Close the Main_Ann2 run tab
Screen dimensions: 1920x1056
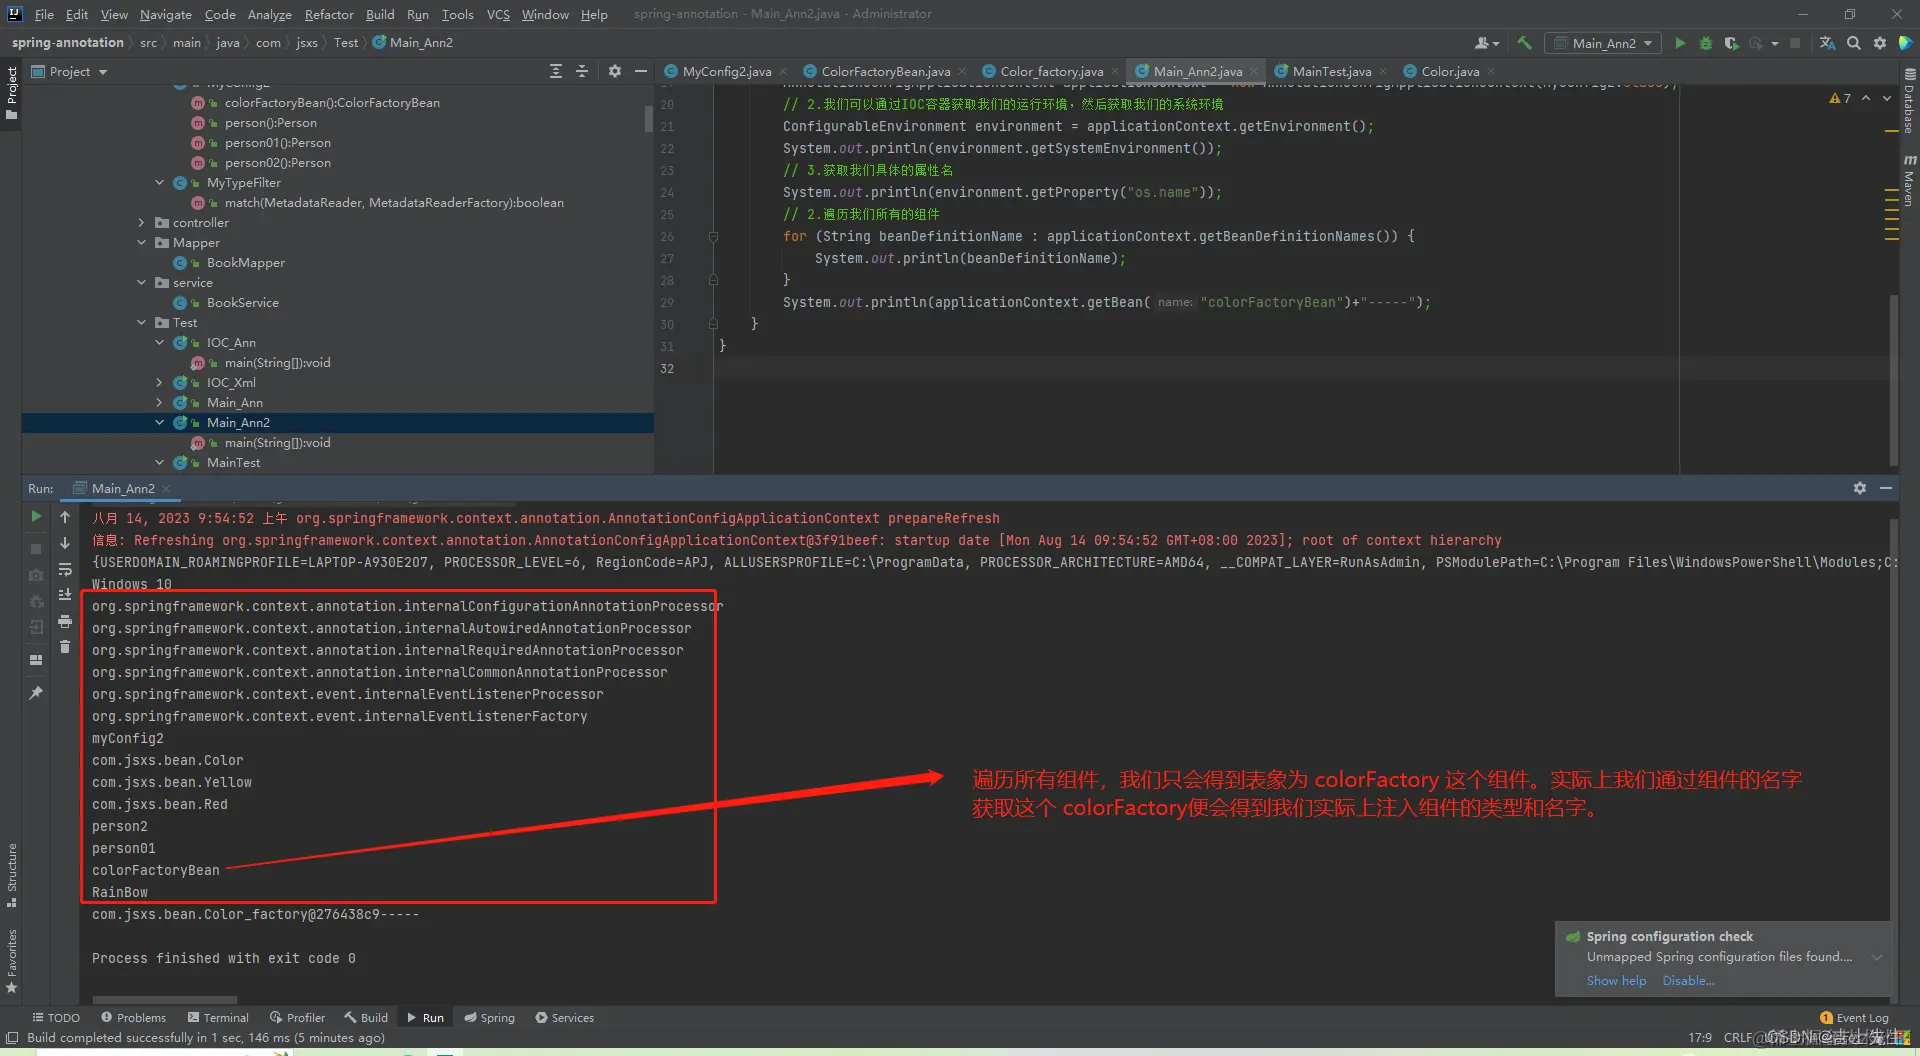pyautogui.click(x=166, y=489)
